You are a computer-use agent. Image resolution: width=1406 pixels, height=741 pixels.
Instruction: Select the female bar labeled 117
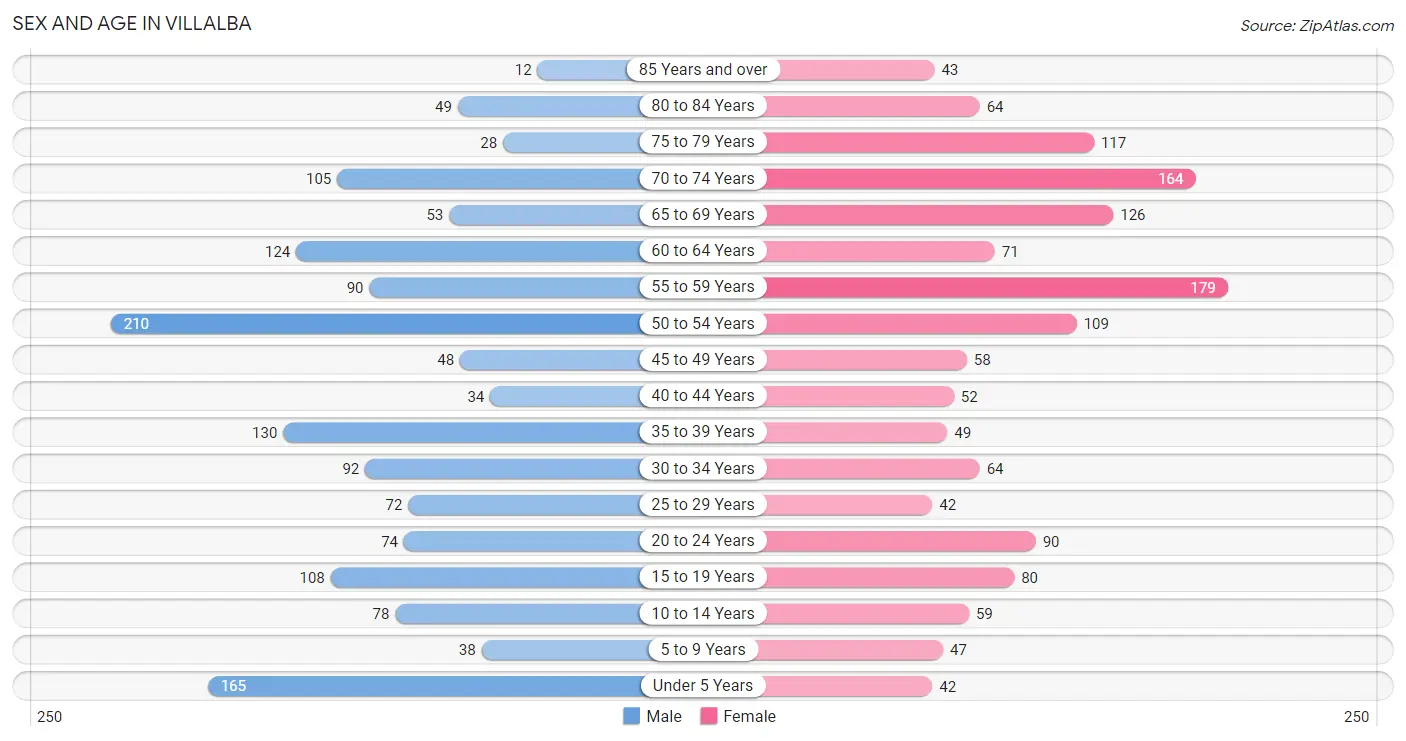pyautogui.click(x=929, y=142)
